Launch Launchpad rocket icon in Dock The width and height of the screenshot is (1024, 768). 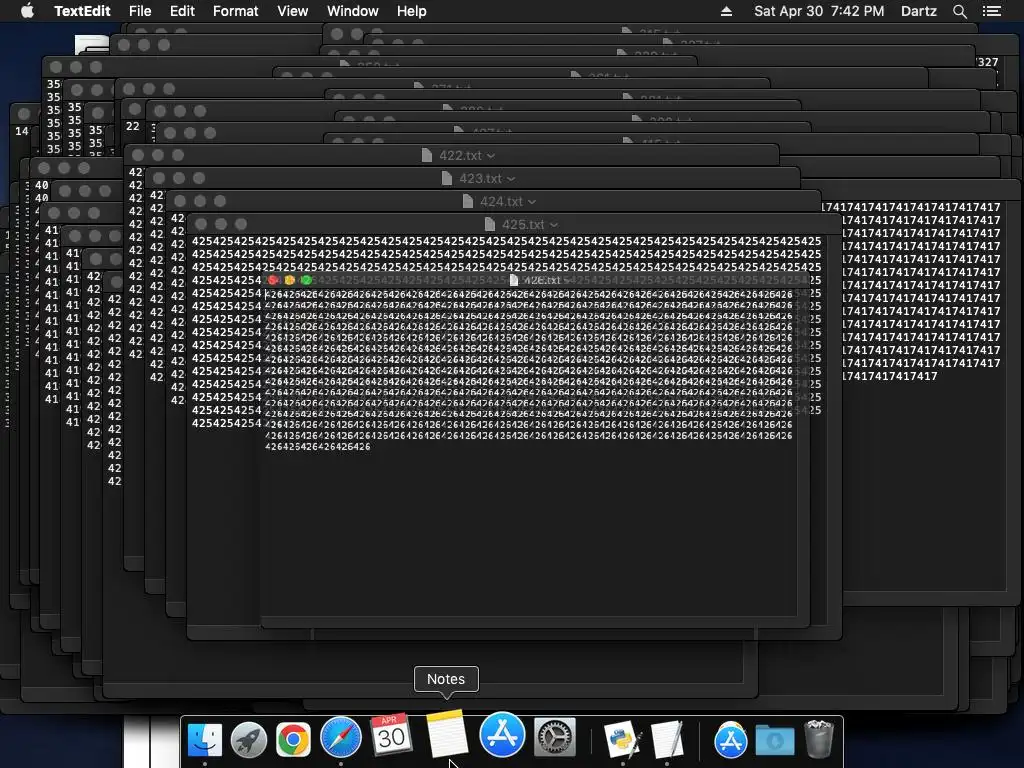[x=249, y=739]
